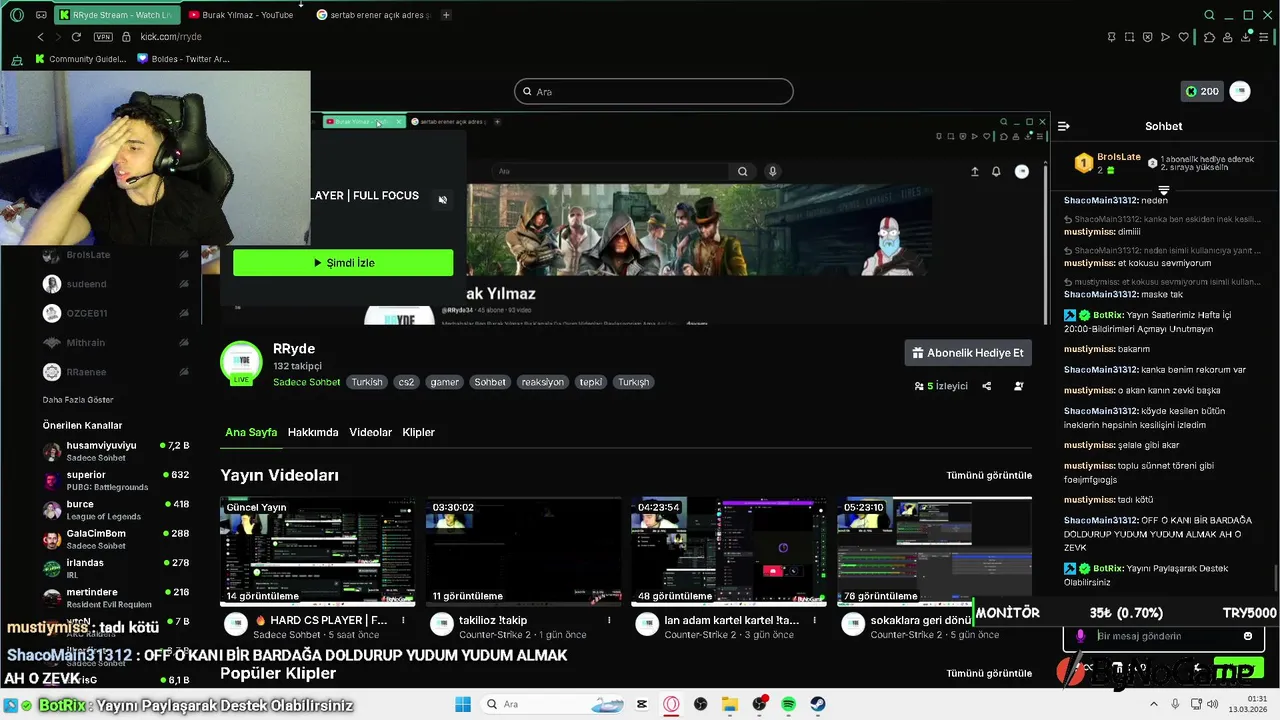The width and height of the screenshot is (1280, 720).
Task: Open the 03:30:02 takilioz video thumbnail
Action: tap(523, 552)
